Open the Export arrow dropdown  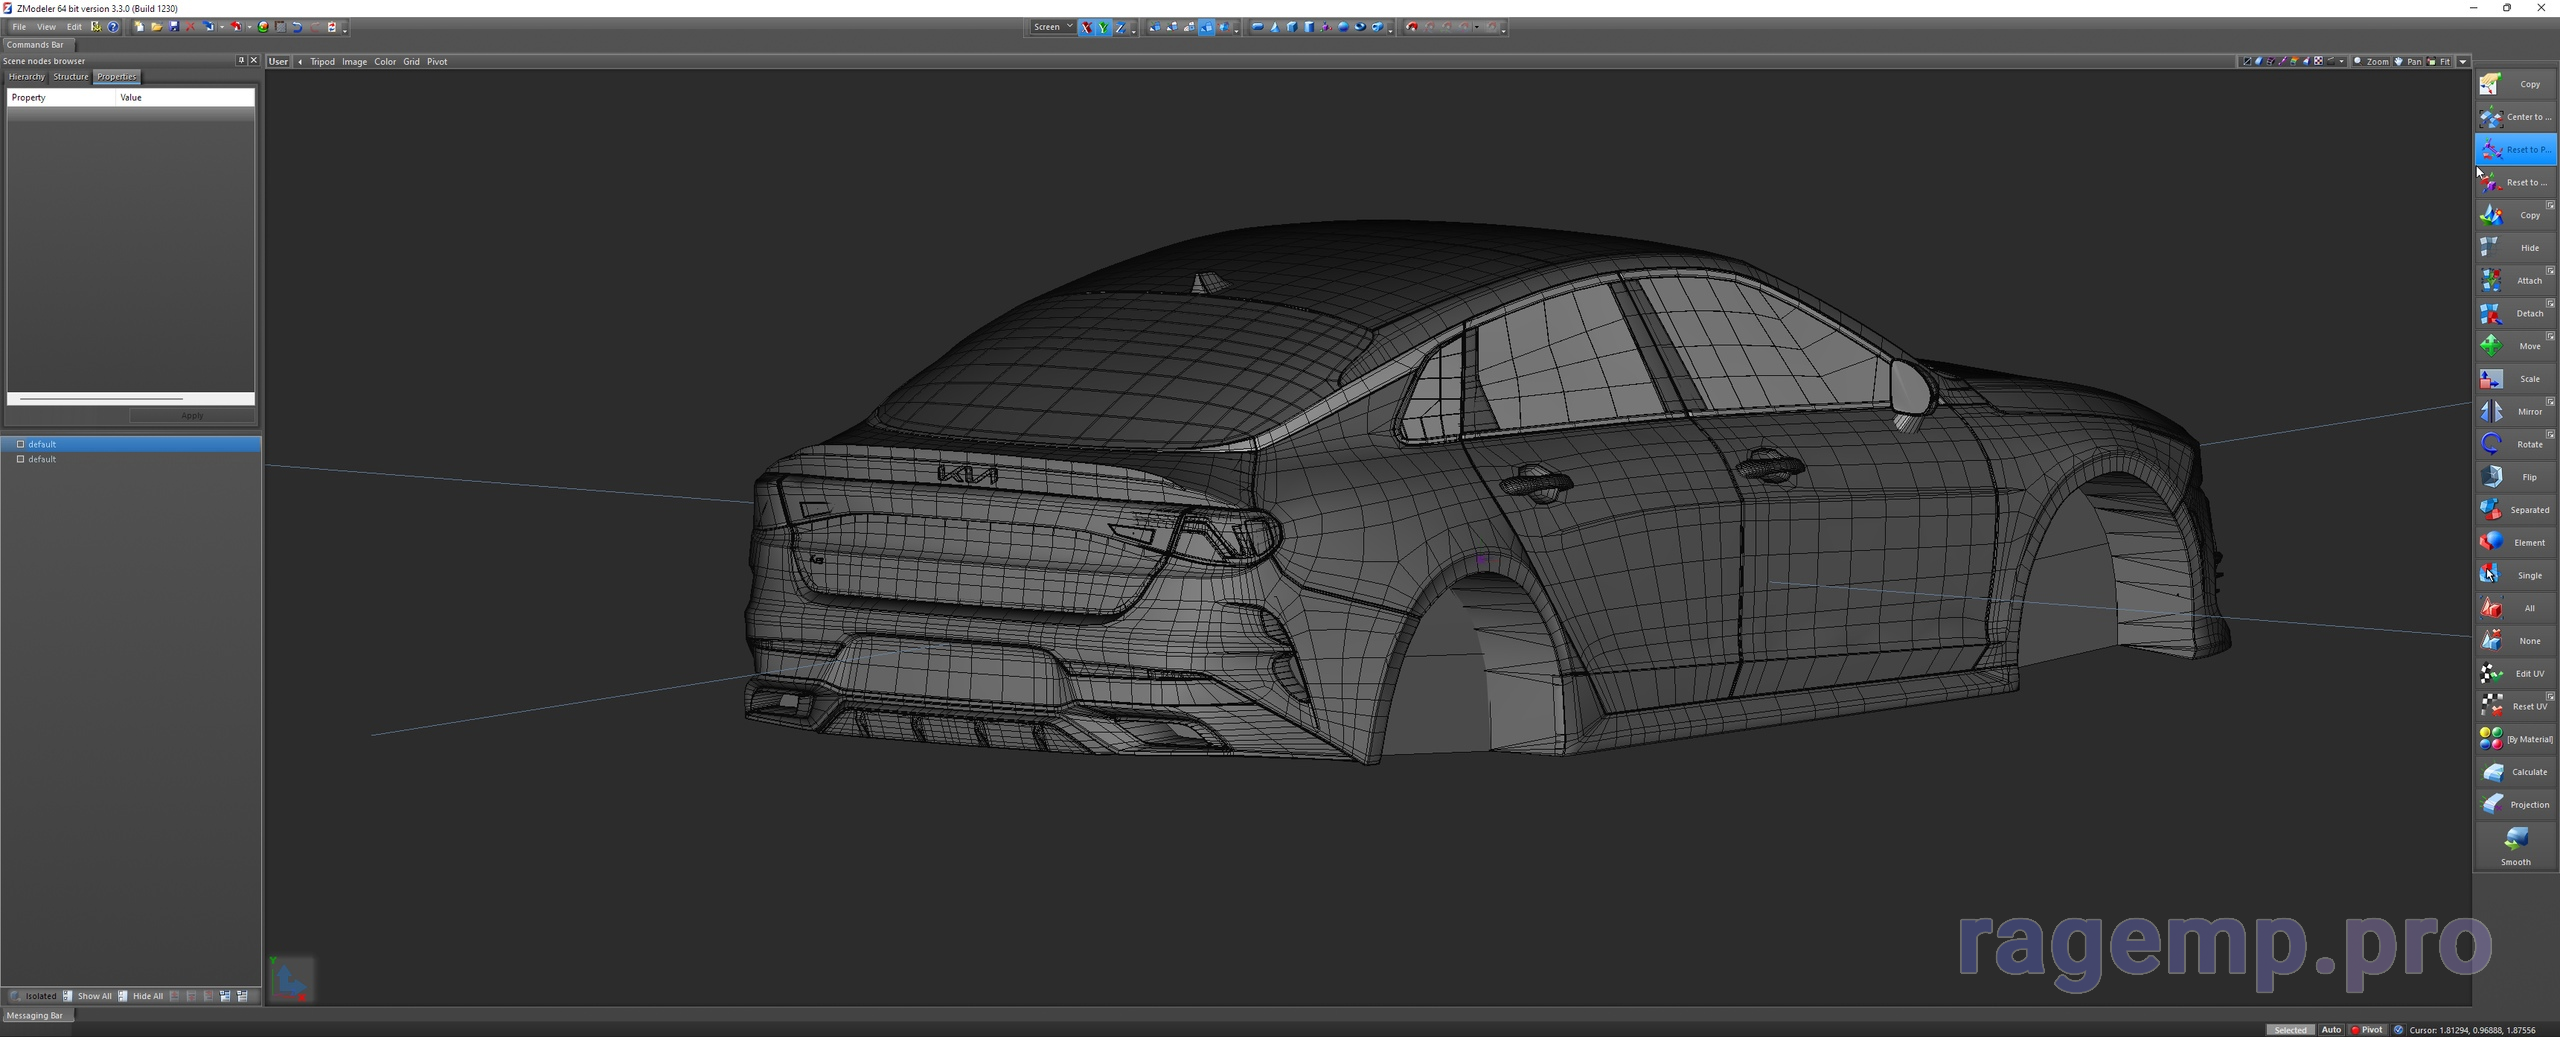coord(250,27)
